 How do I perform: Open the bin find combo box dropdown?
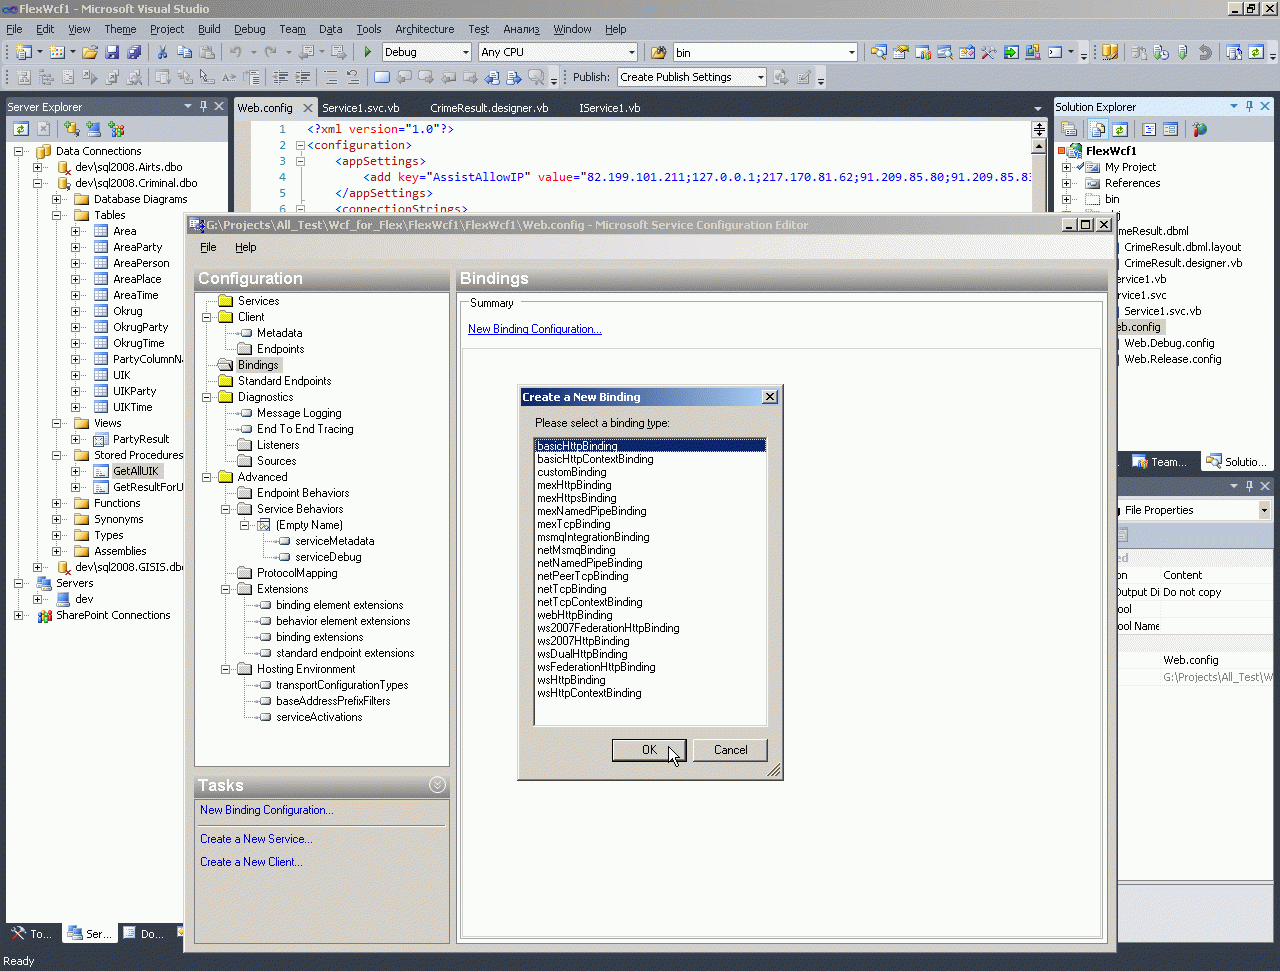pyautogui.click(x=852, y=52)
